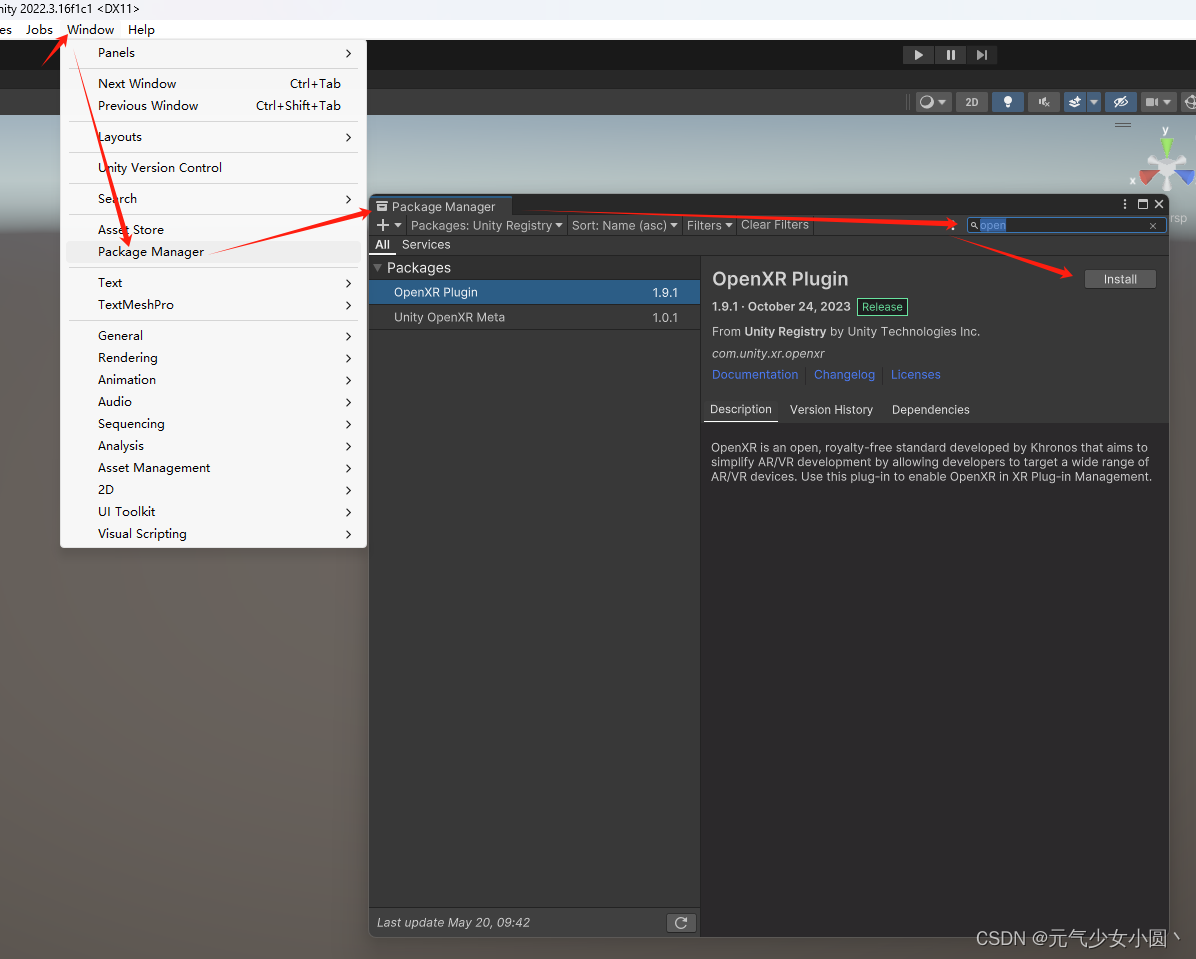Toggle scene effects layers-sparkle icon
The height and width of the screenshot is (959, 1196).
point(1075,102)
